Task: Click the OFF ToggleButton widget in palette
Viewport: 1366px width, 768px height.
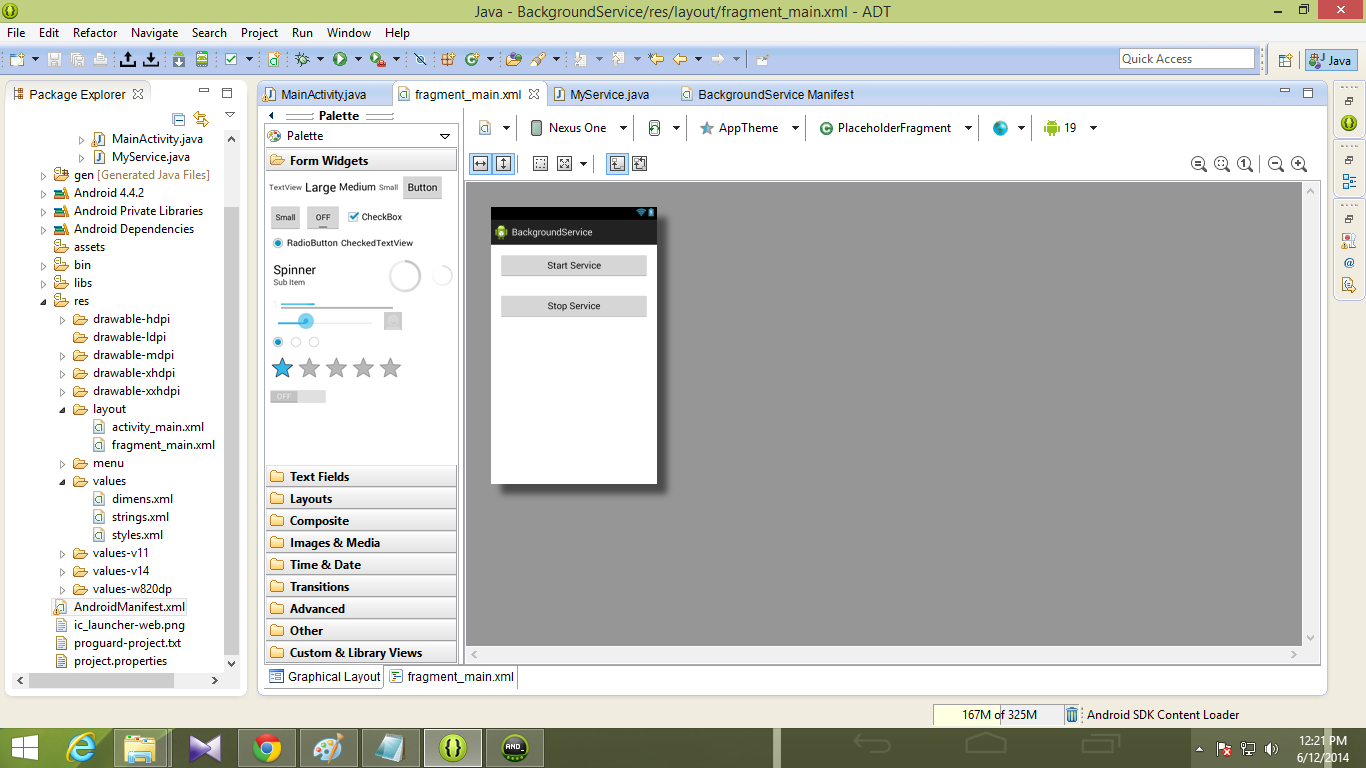Action: pyautogui.click(x=322, y=217)
